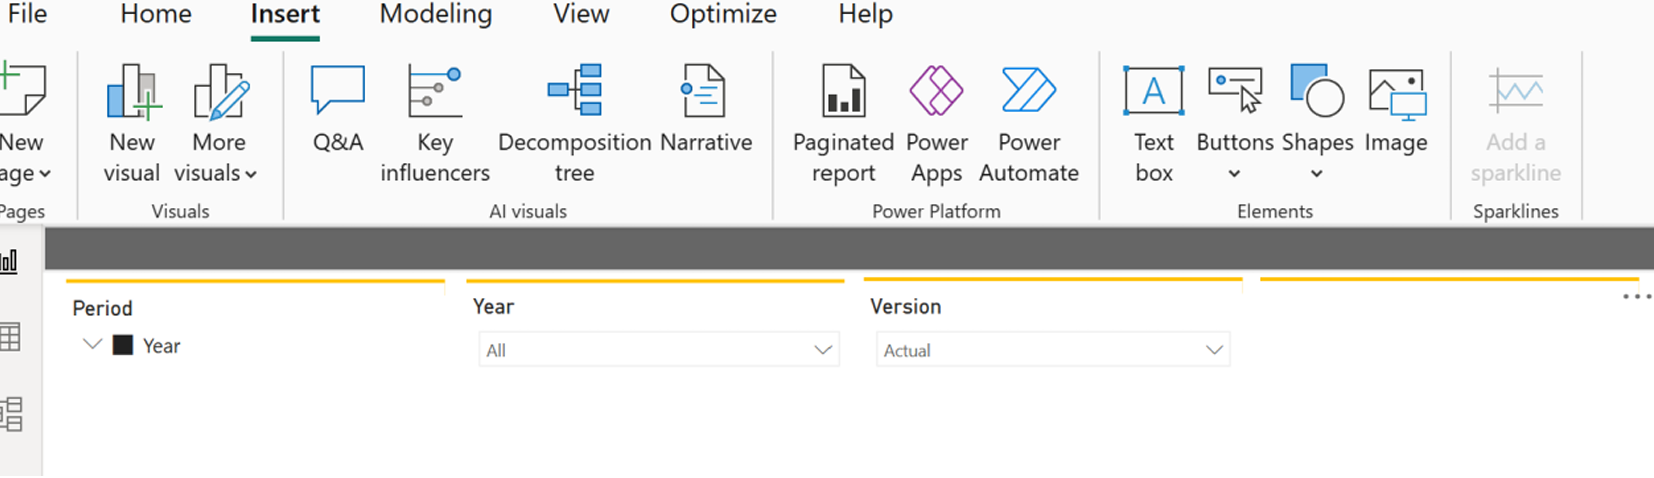Image resolution: width=1654 pixels, height=478 pixels.
Task: Open the Version dropdown showing Actual
Action: click(x=1053, y=350)
